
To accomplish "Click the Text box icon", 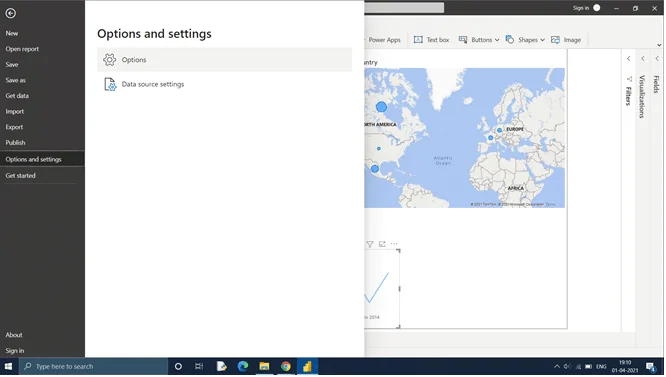I will [419, 40].
